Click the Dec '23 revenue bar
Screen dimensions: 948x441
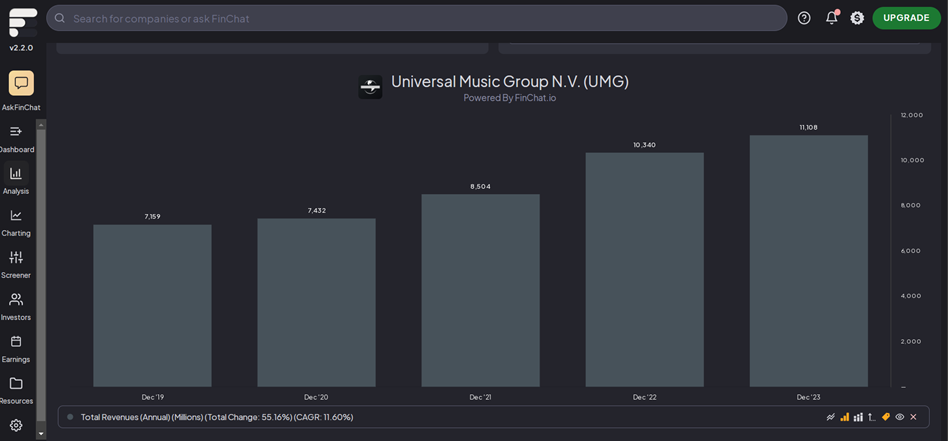pyautogui.click(x=809, y=261)
